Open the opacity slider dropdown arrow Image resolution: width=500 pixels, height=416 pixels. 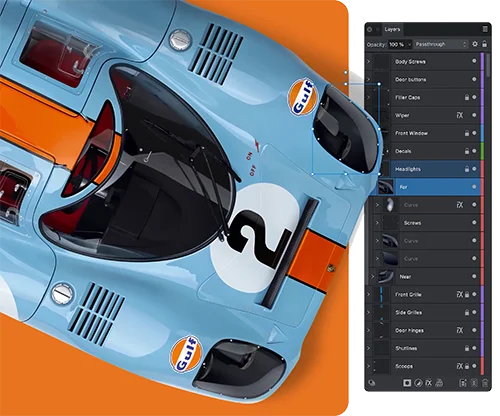(409, 44)
